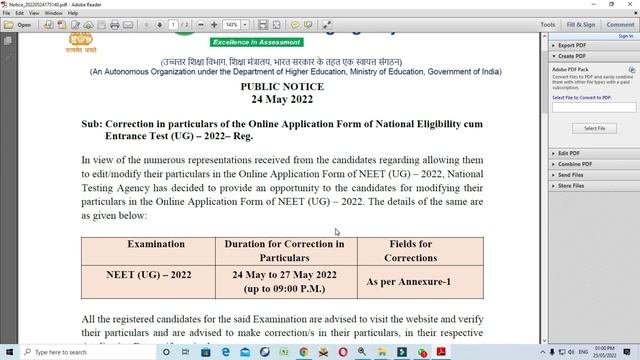
Task: Expand the Edit PDF section
Action: coord(594,153)
